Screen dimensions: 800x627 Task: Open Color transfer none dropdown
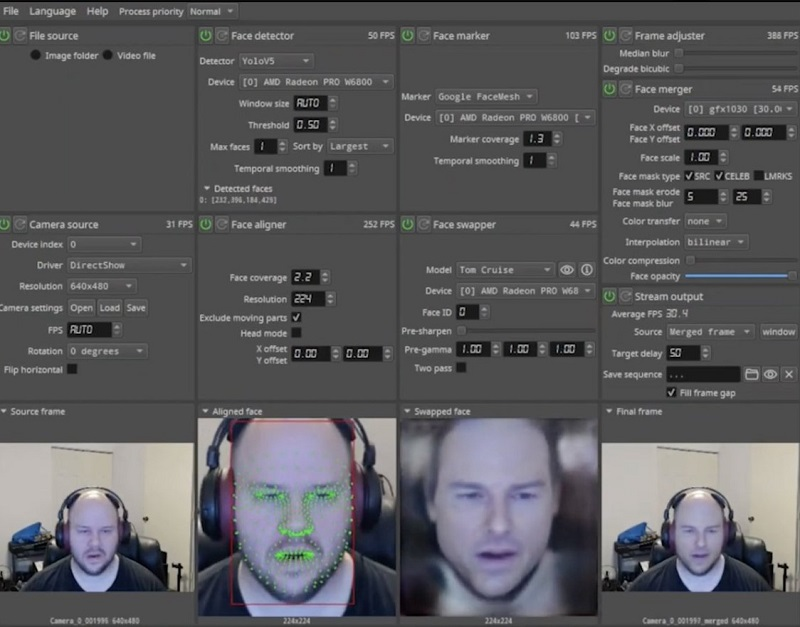tap(706, 221)
